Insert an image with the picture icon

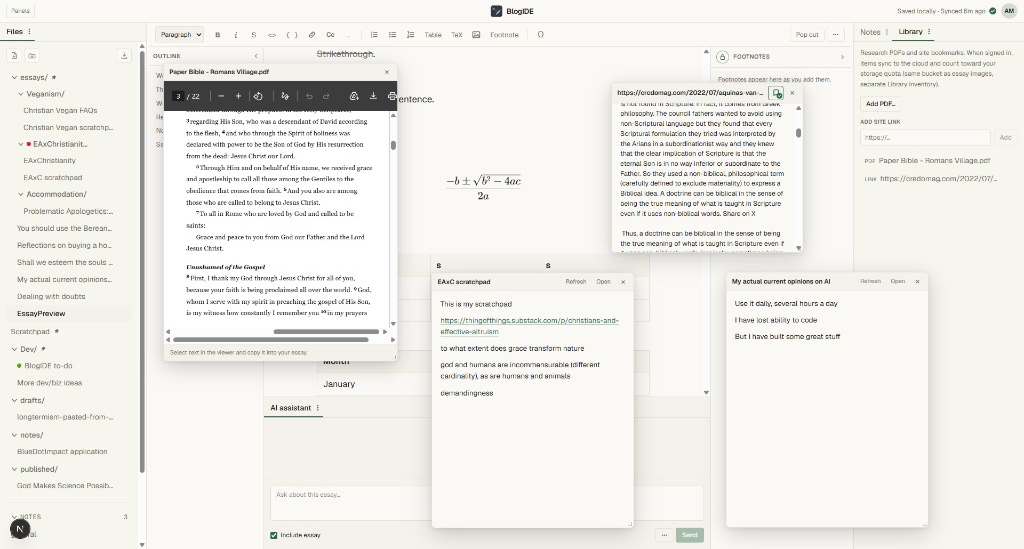(x=476, y=35)
